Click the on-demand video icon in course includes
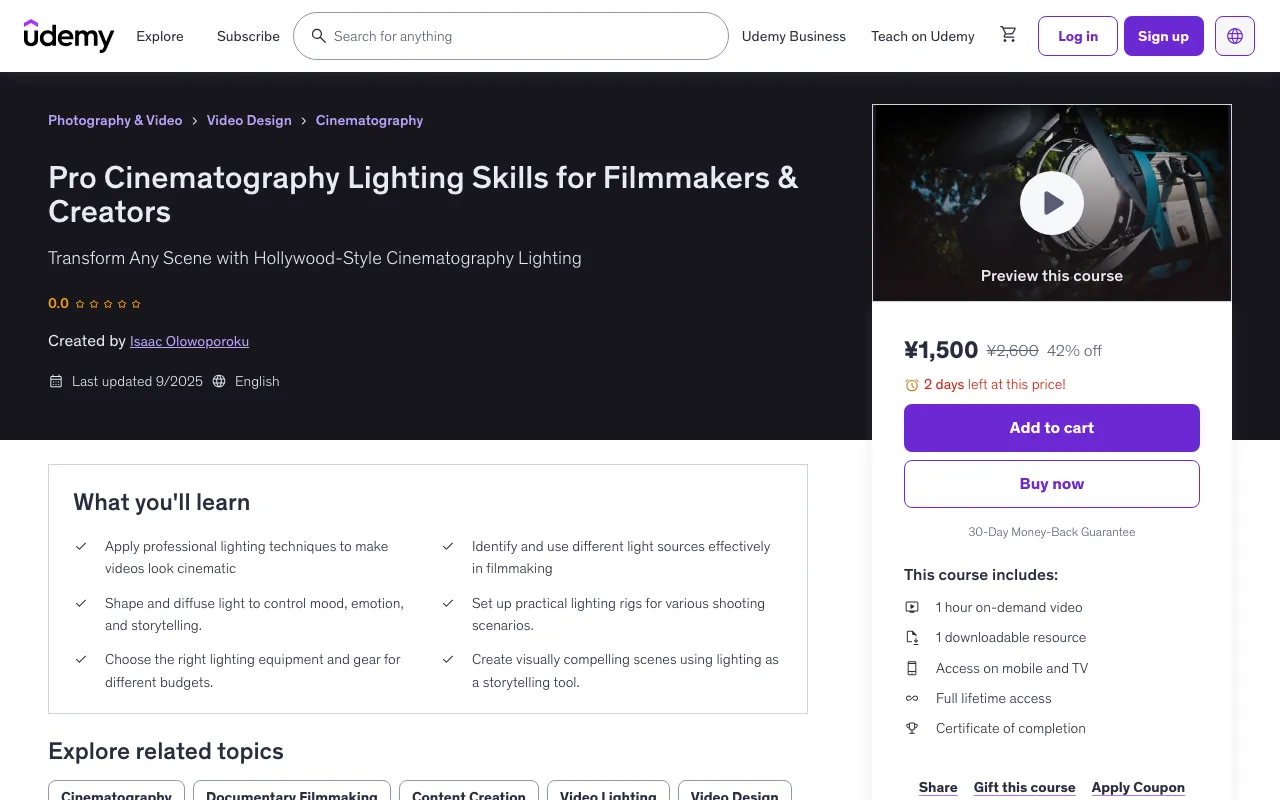The width and height of the screenshot is (1280, 800). tap(912, 607)
